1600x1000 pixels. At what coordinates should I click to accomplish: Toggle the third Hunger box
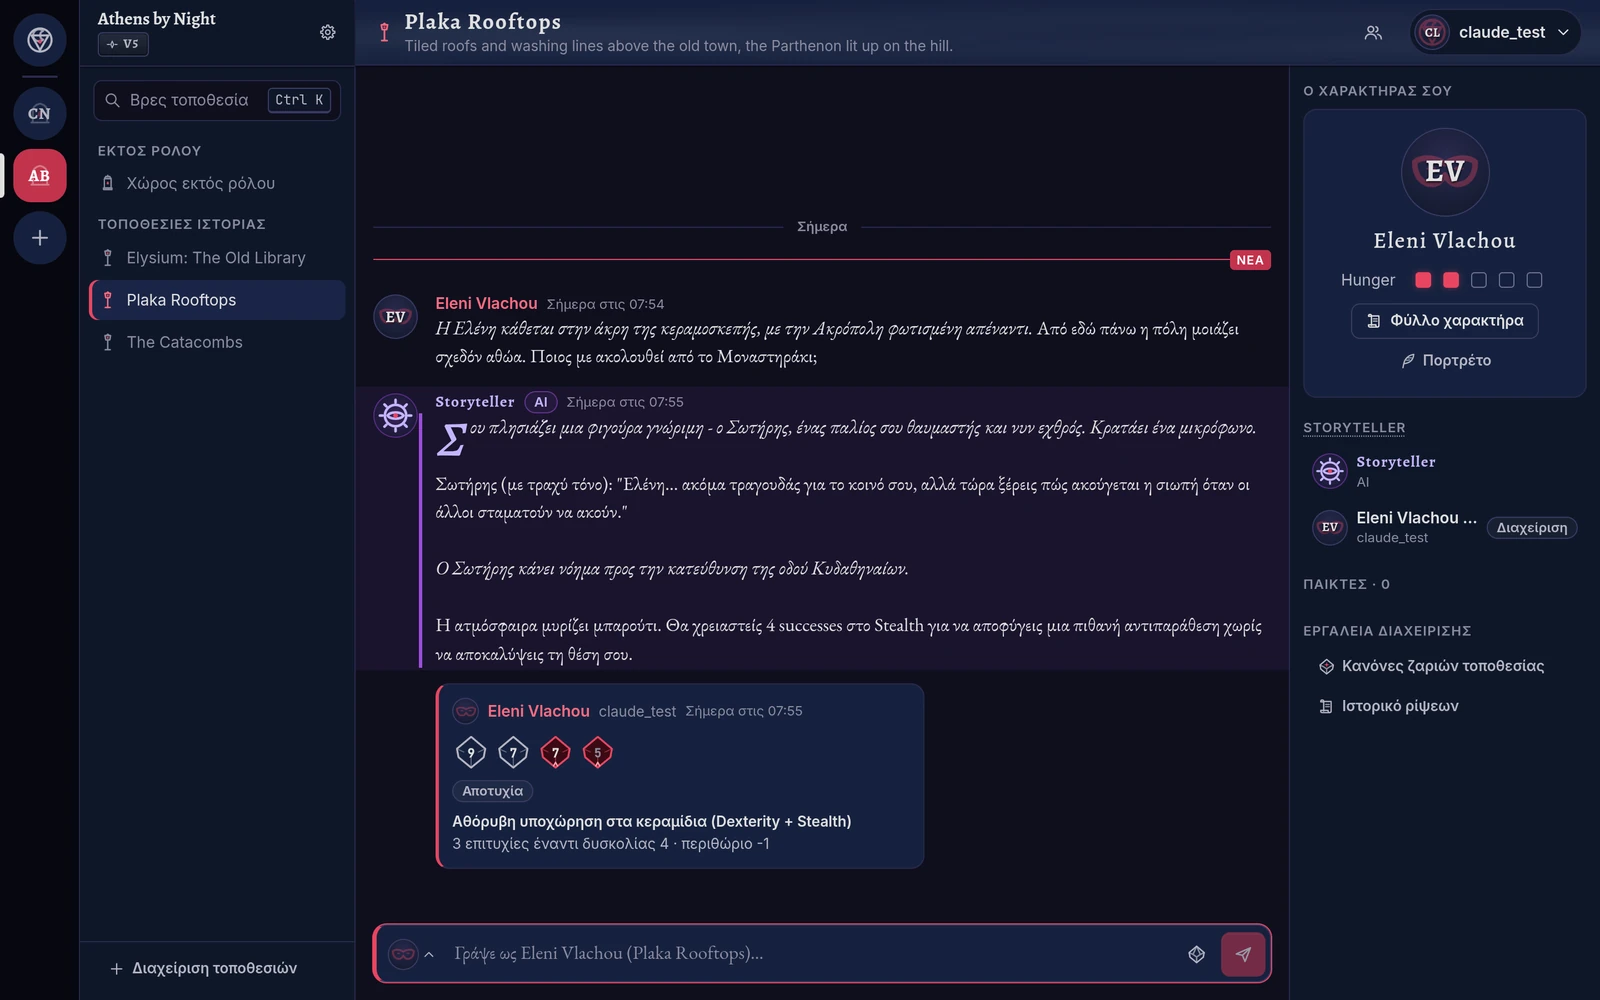click(x=1479, y=280)
